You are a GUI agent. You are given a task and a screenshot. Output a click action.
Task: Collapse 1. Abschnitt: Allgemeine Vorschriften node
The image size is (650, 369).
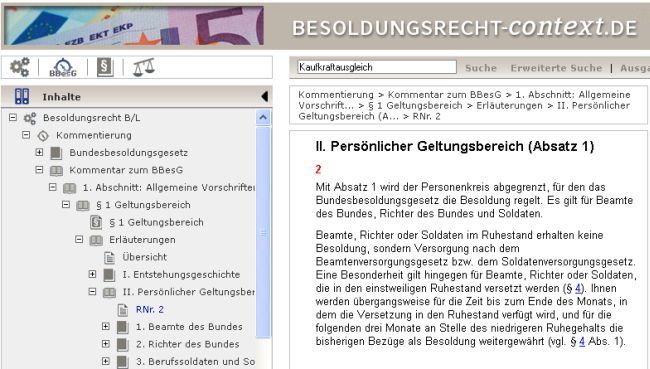point(53,187)
